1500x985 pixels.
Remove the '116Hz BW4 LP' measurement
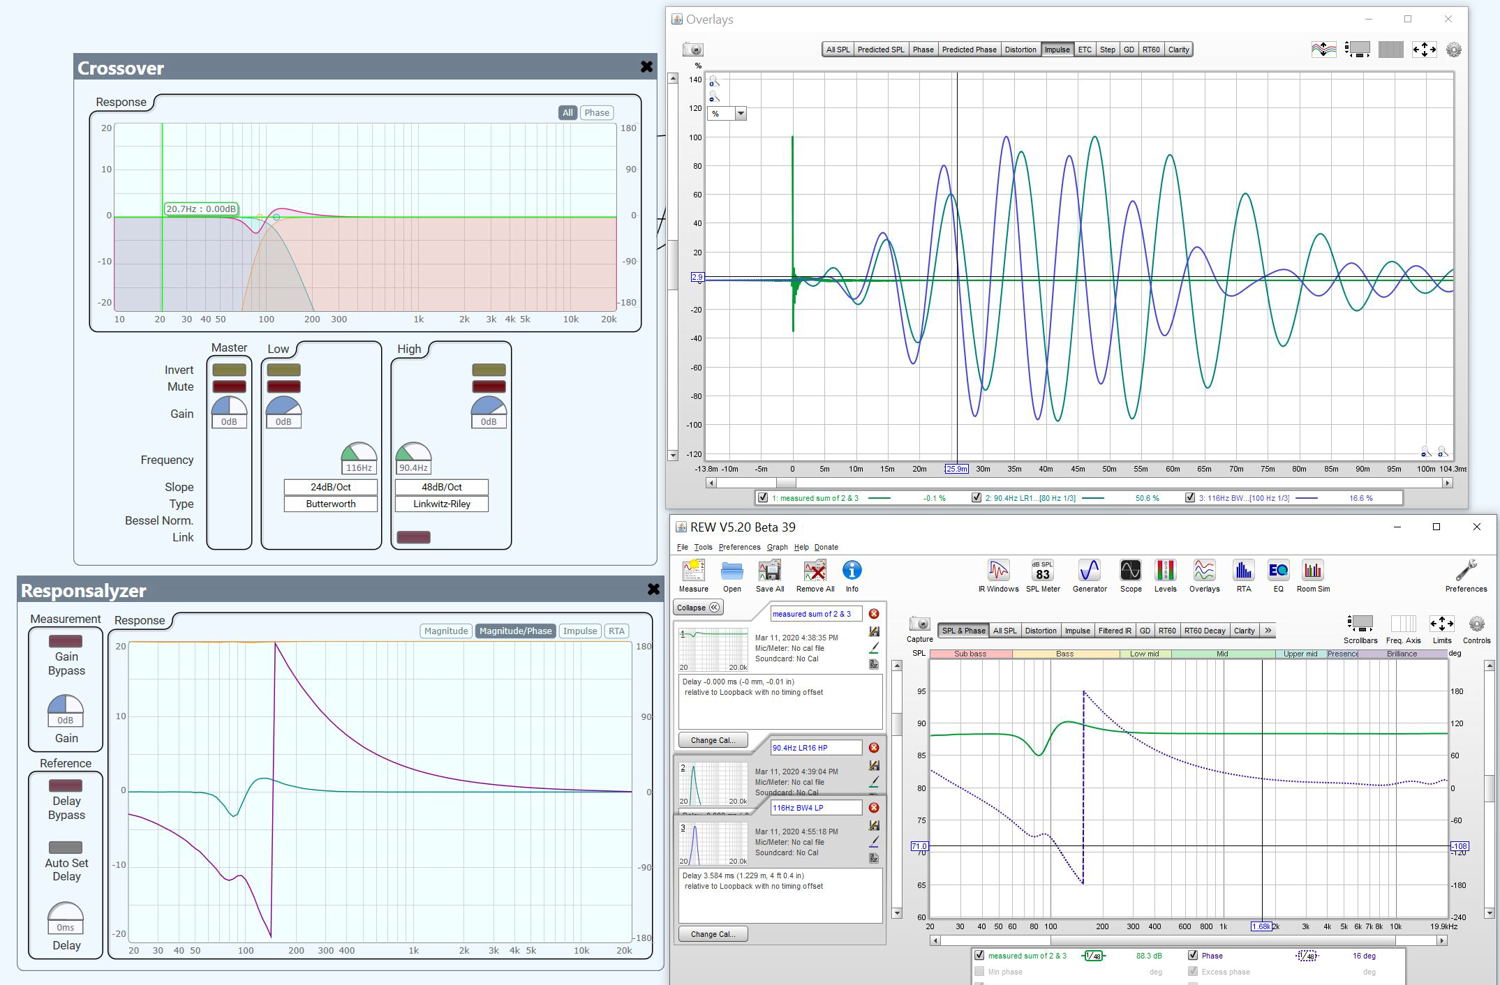[873, 808]
